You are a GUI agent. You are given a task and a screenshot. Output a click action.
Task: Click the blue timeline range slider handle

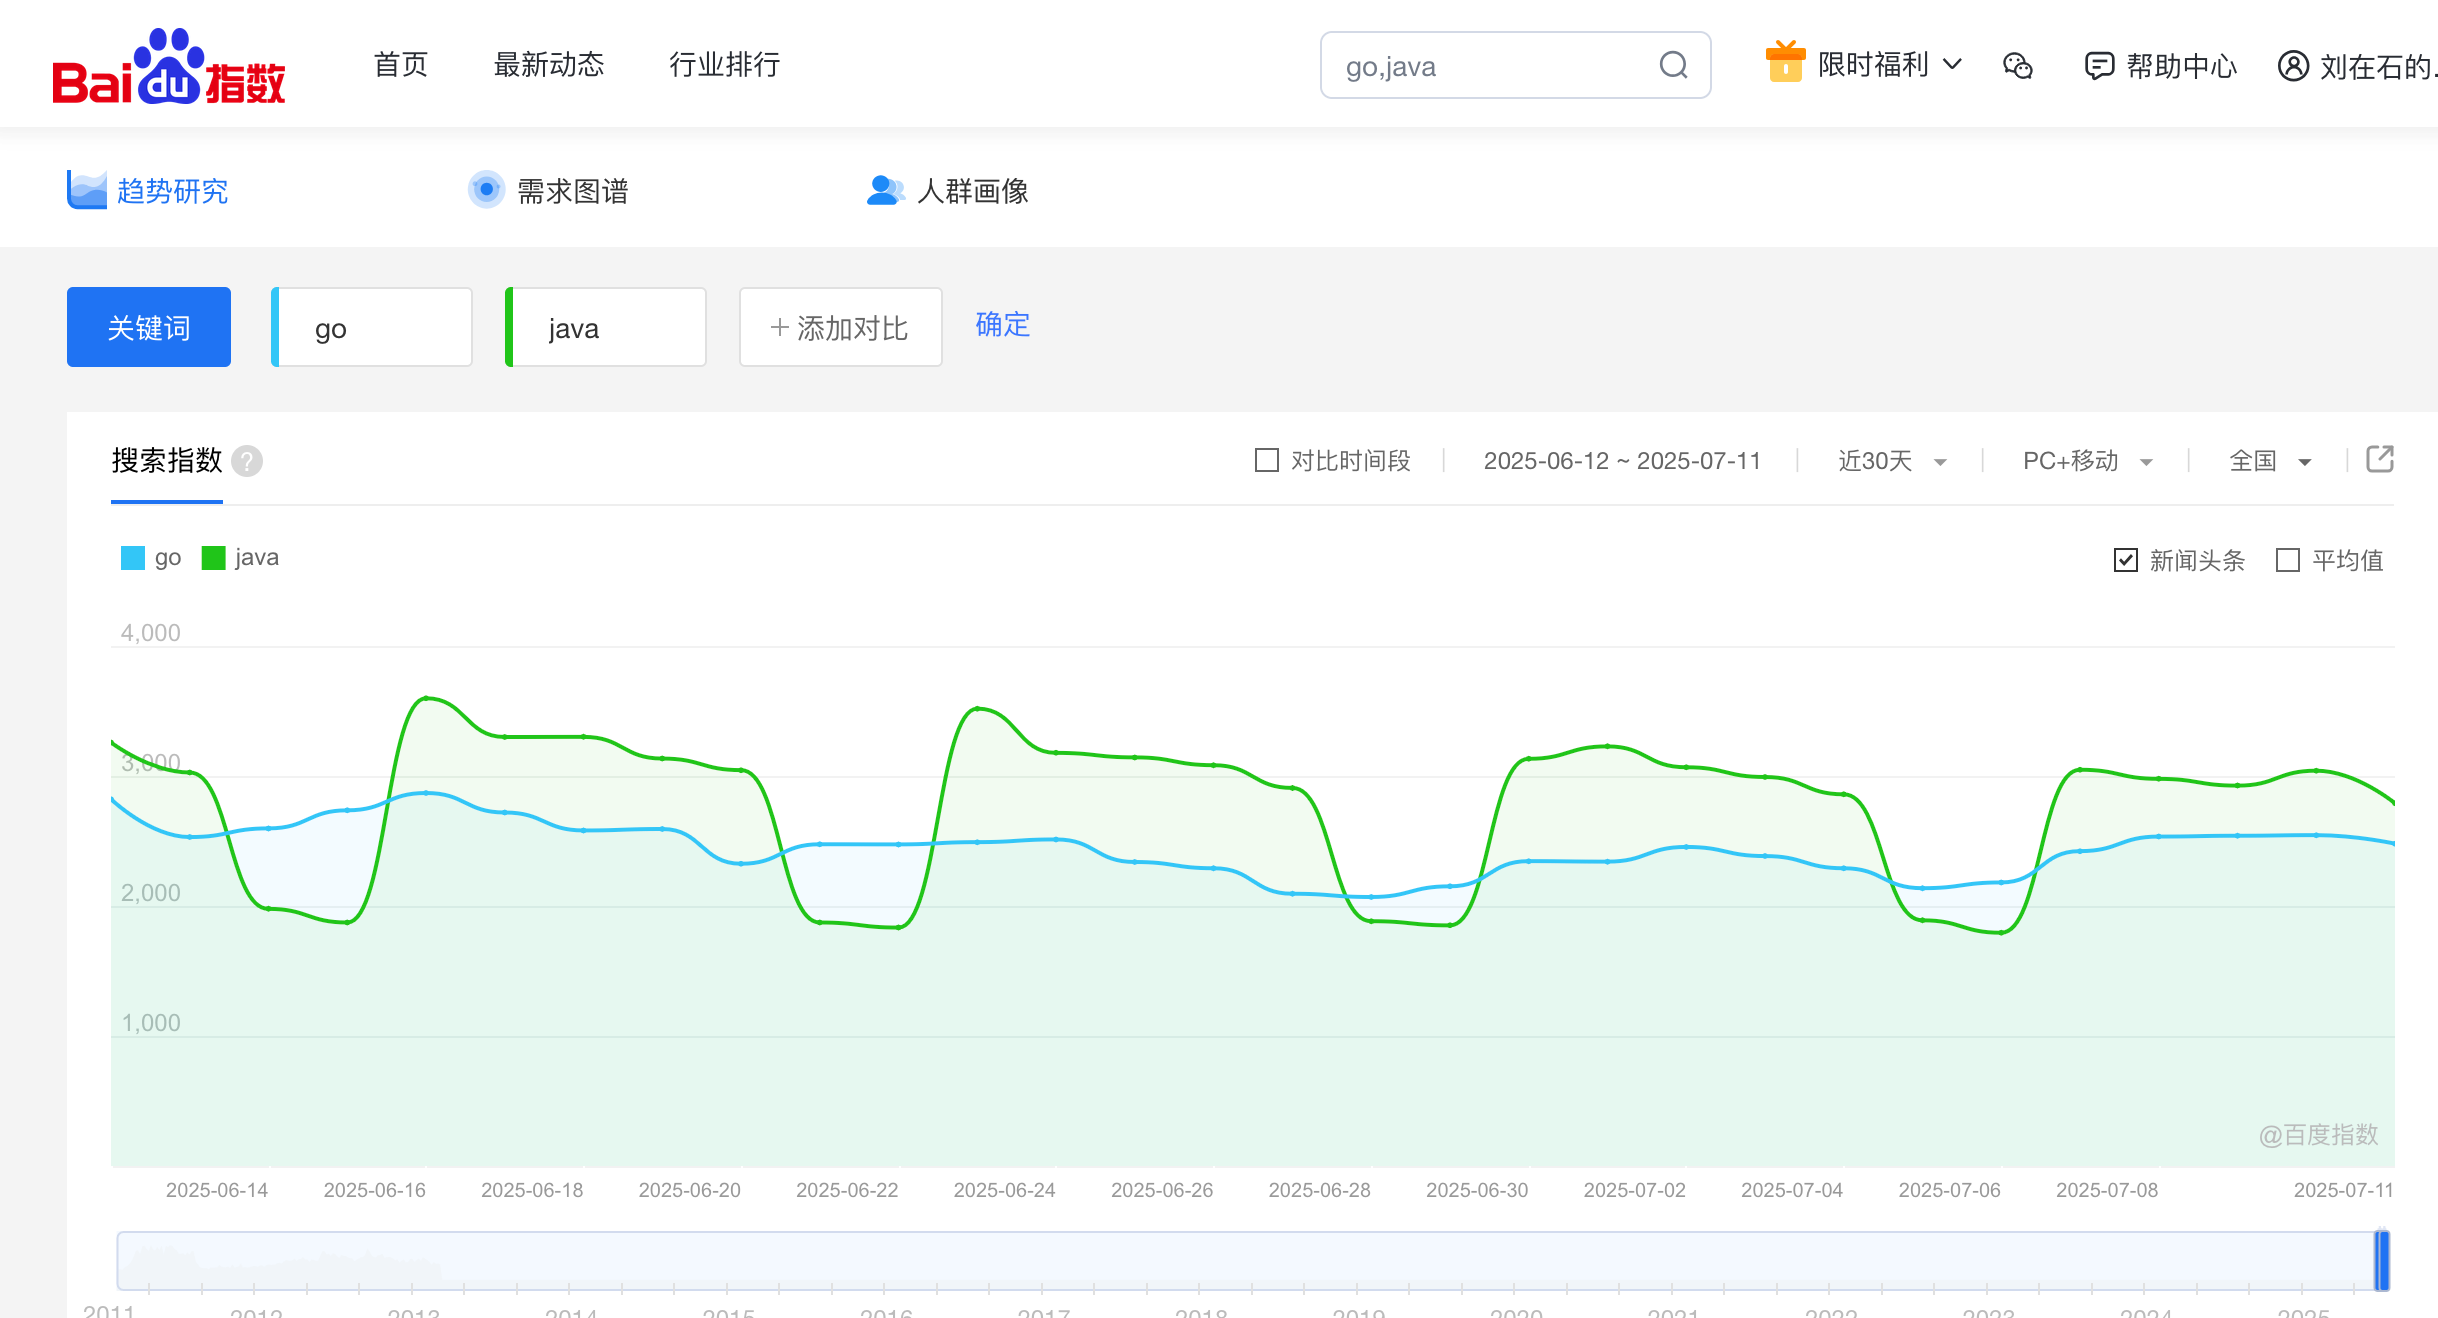[2382, 1261]
